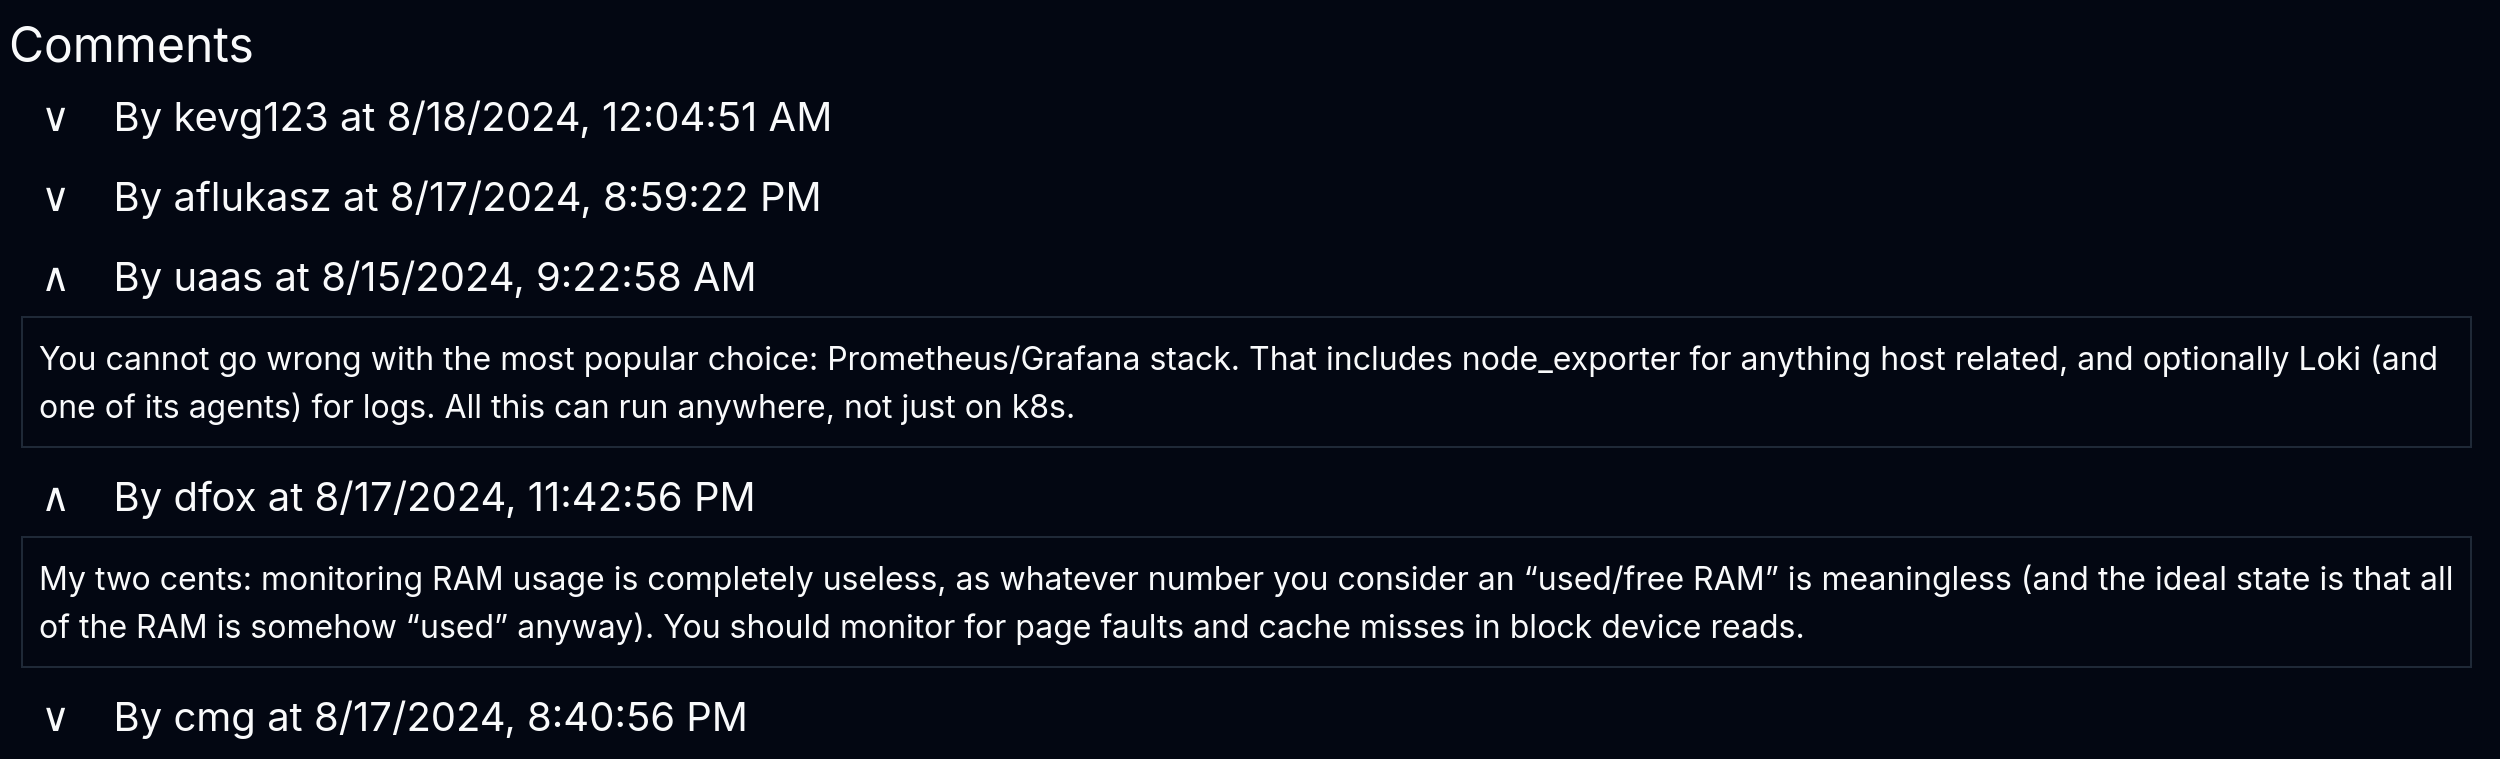
Task: Click the 11:42:56 PM timestamp
Action: pos(640,498)
